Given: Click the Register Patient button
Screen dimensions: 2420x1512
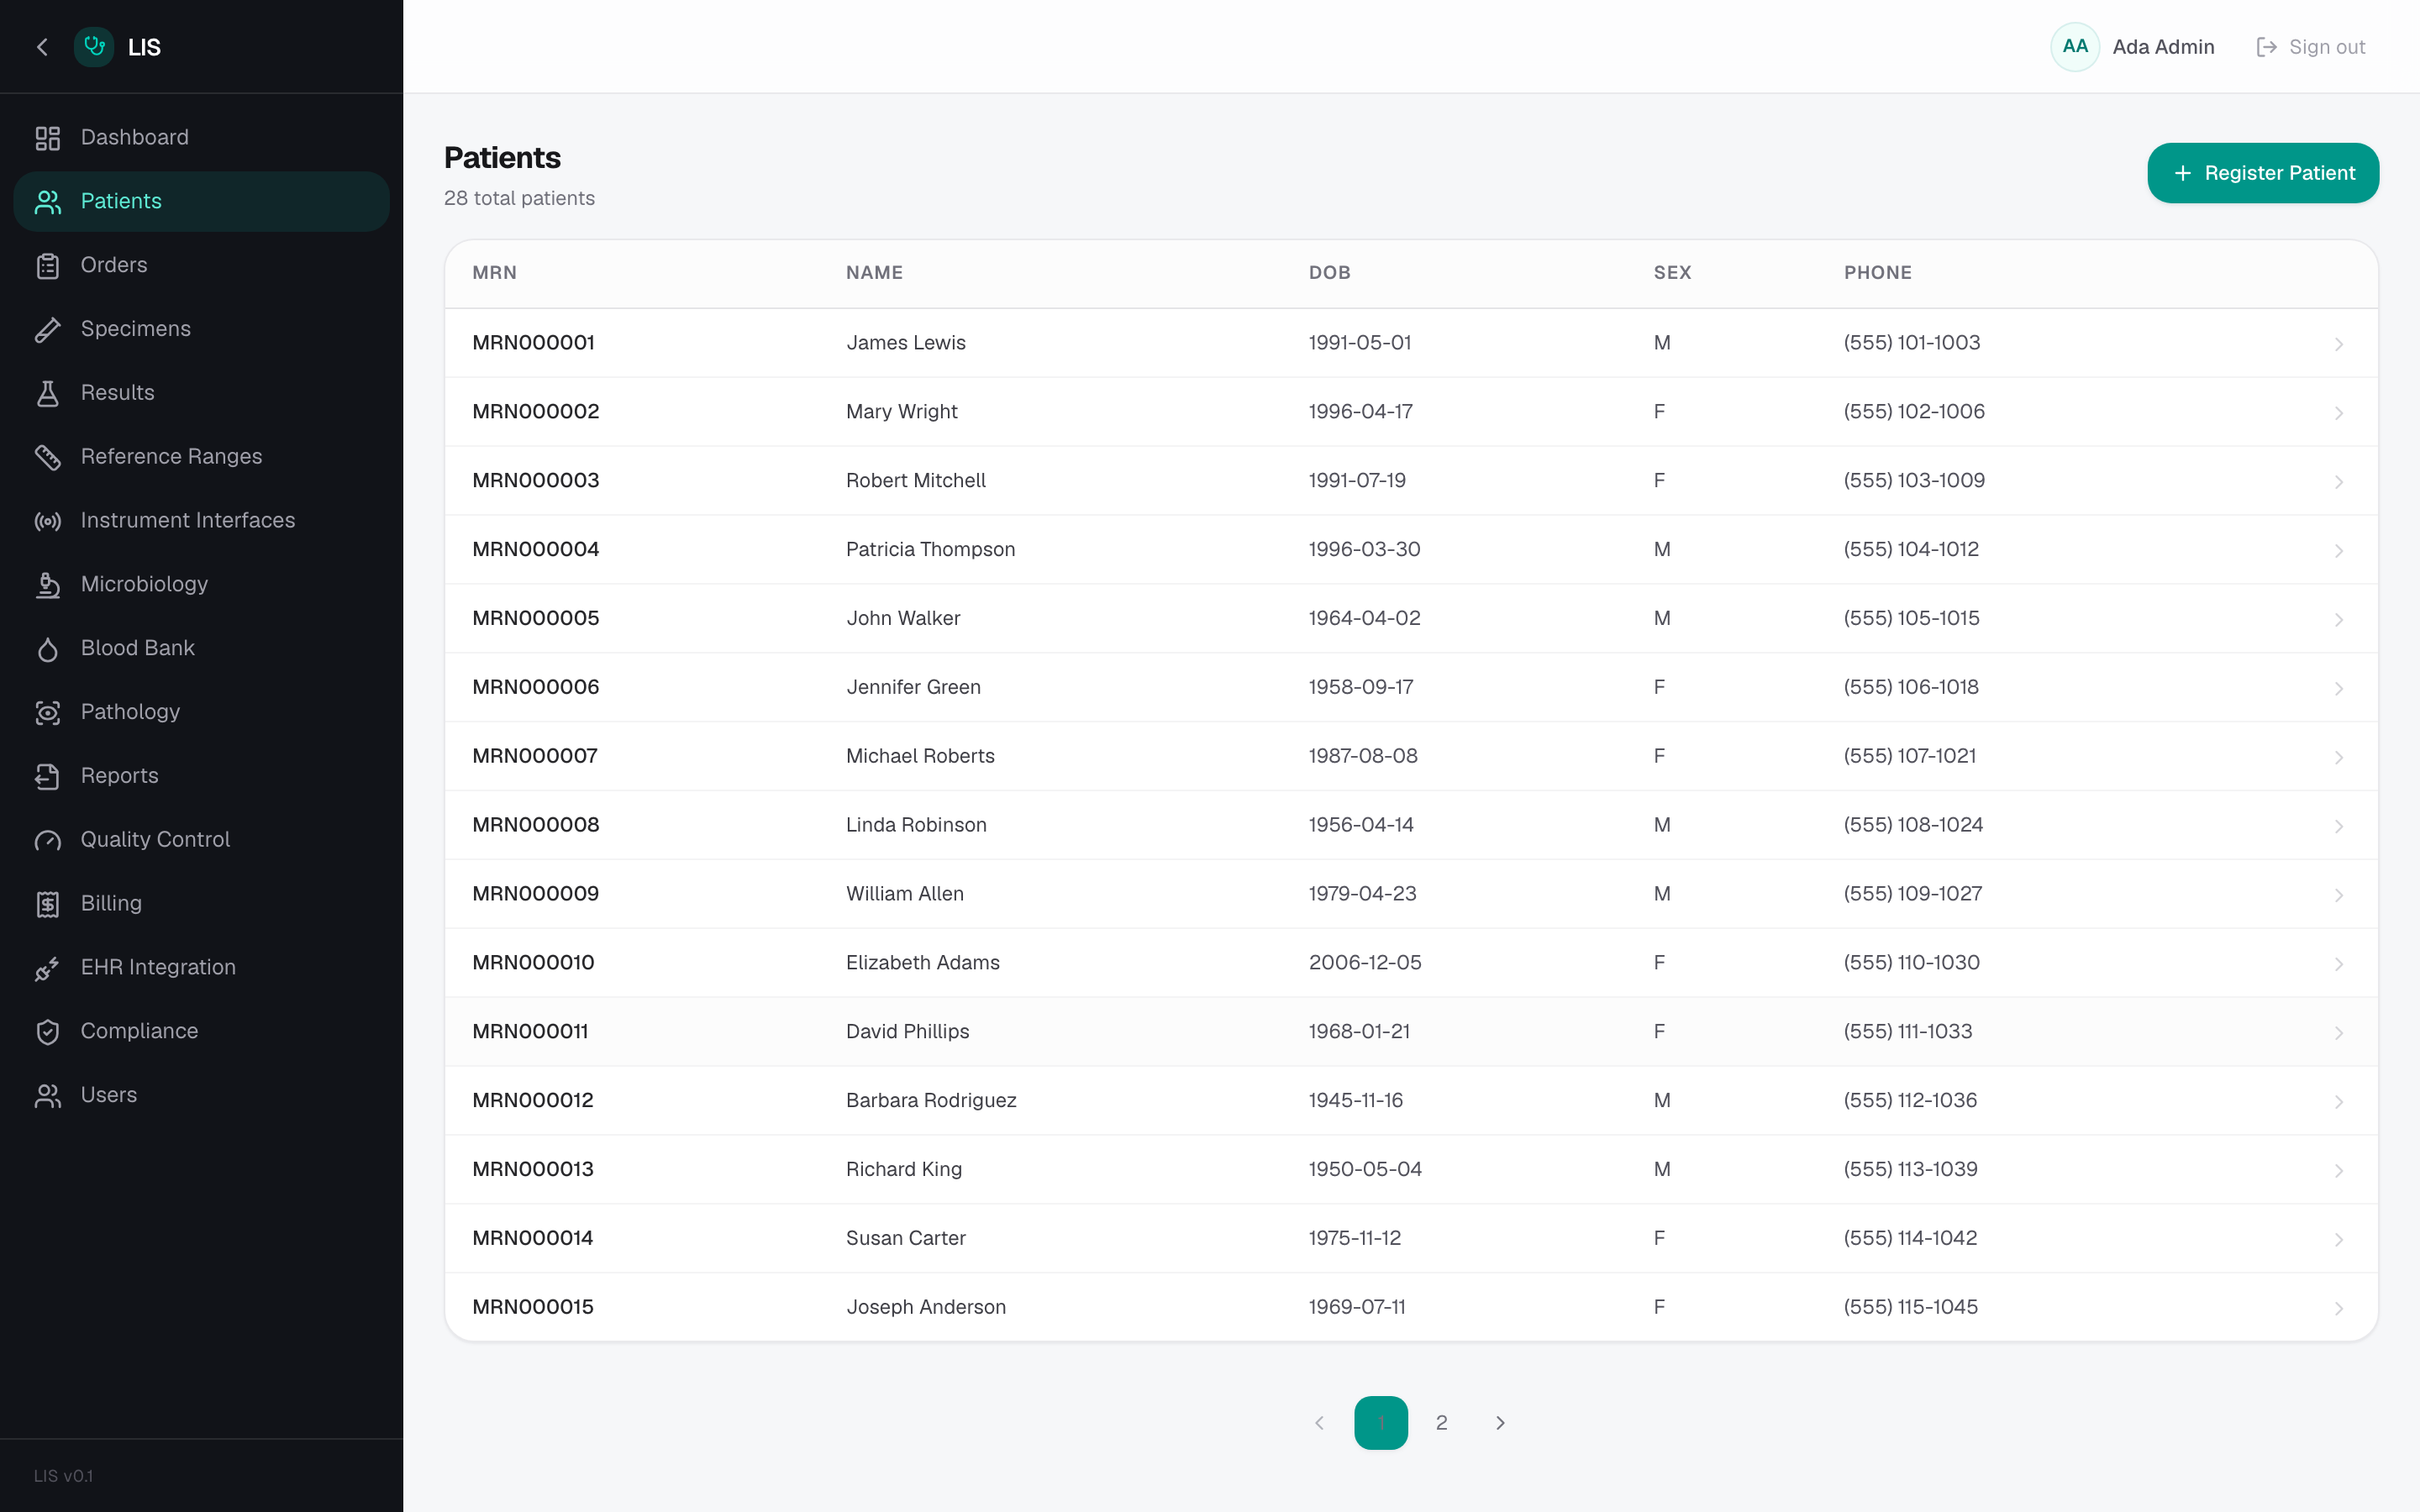Looking at the screenshot, I should (x=2263, y=173).
